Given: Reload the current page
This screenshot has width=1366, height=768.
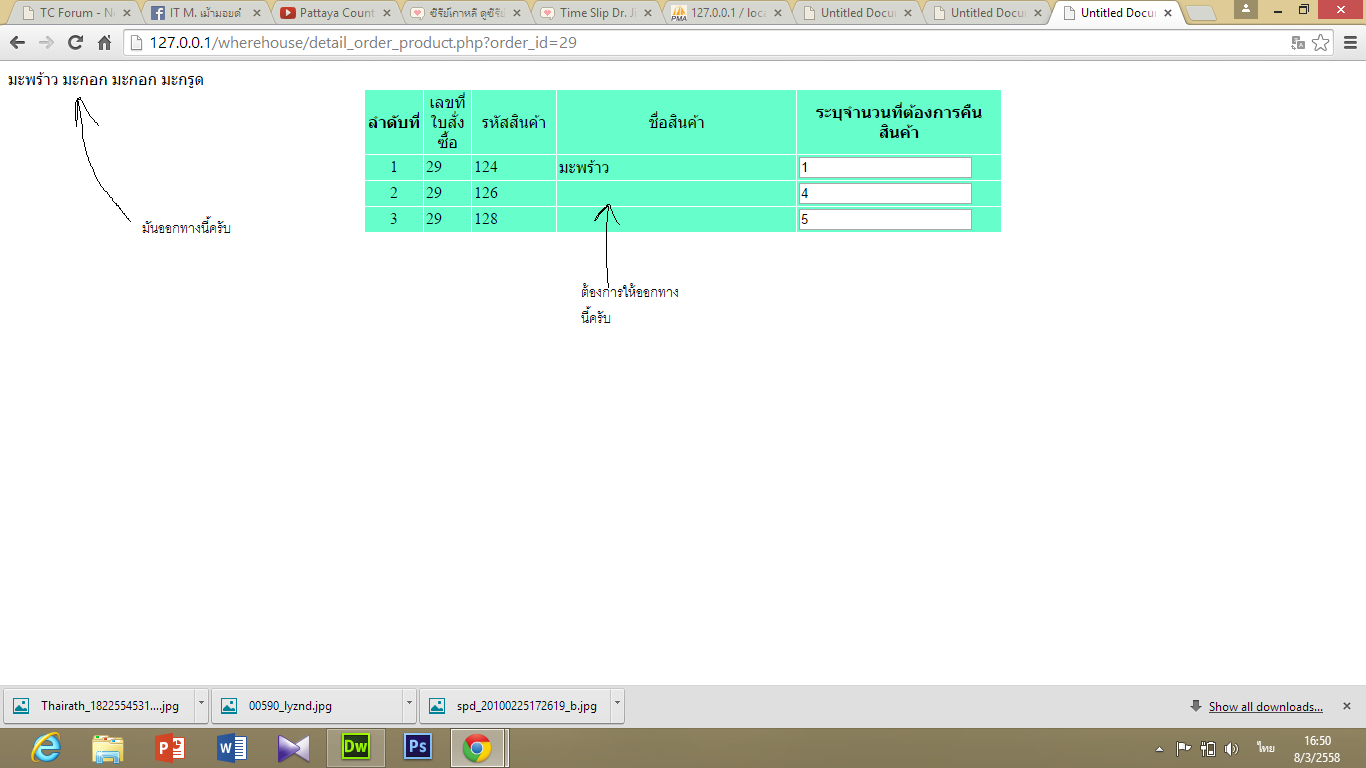Looking at the screenshot, I should click(x=75, y=43).
